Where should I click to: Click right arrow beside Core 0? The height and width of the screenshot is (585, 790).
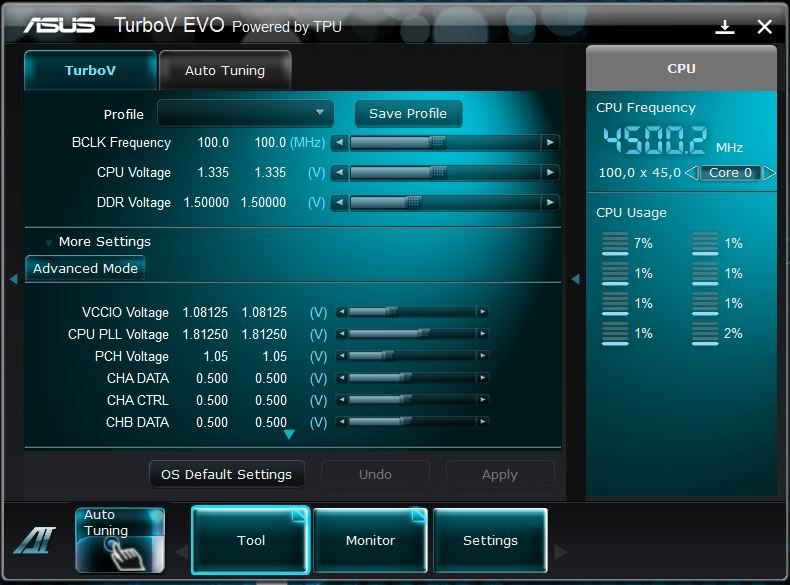click(768, 173)
